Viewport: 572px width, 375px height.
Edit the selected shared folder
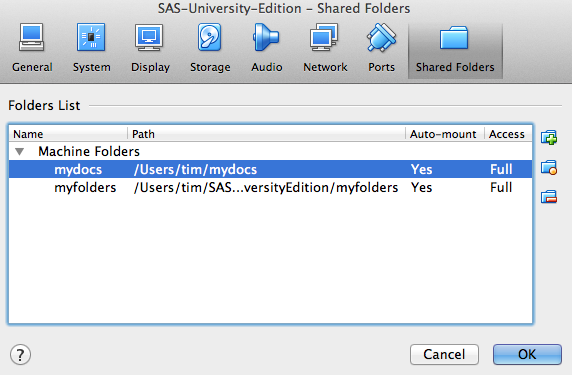tap(549, 168)
